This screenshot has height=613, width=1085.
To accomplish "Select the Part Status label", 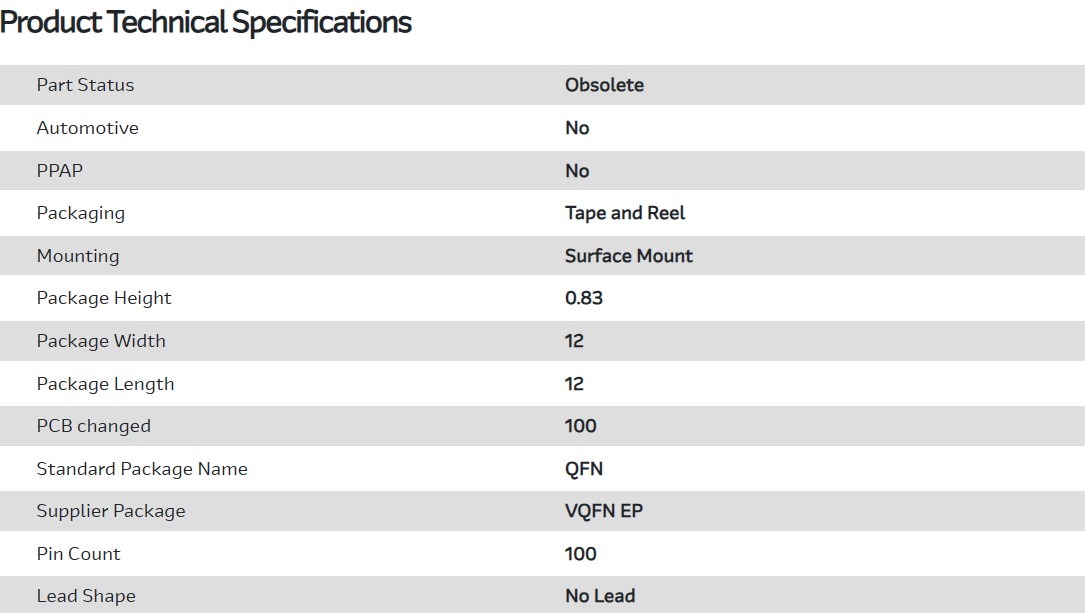I will tap(85, 85).
